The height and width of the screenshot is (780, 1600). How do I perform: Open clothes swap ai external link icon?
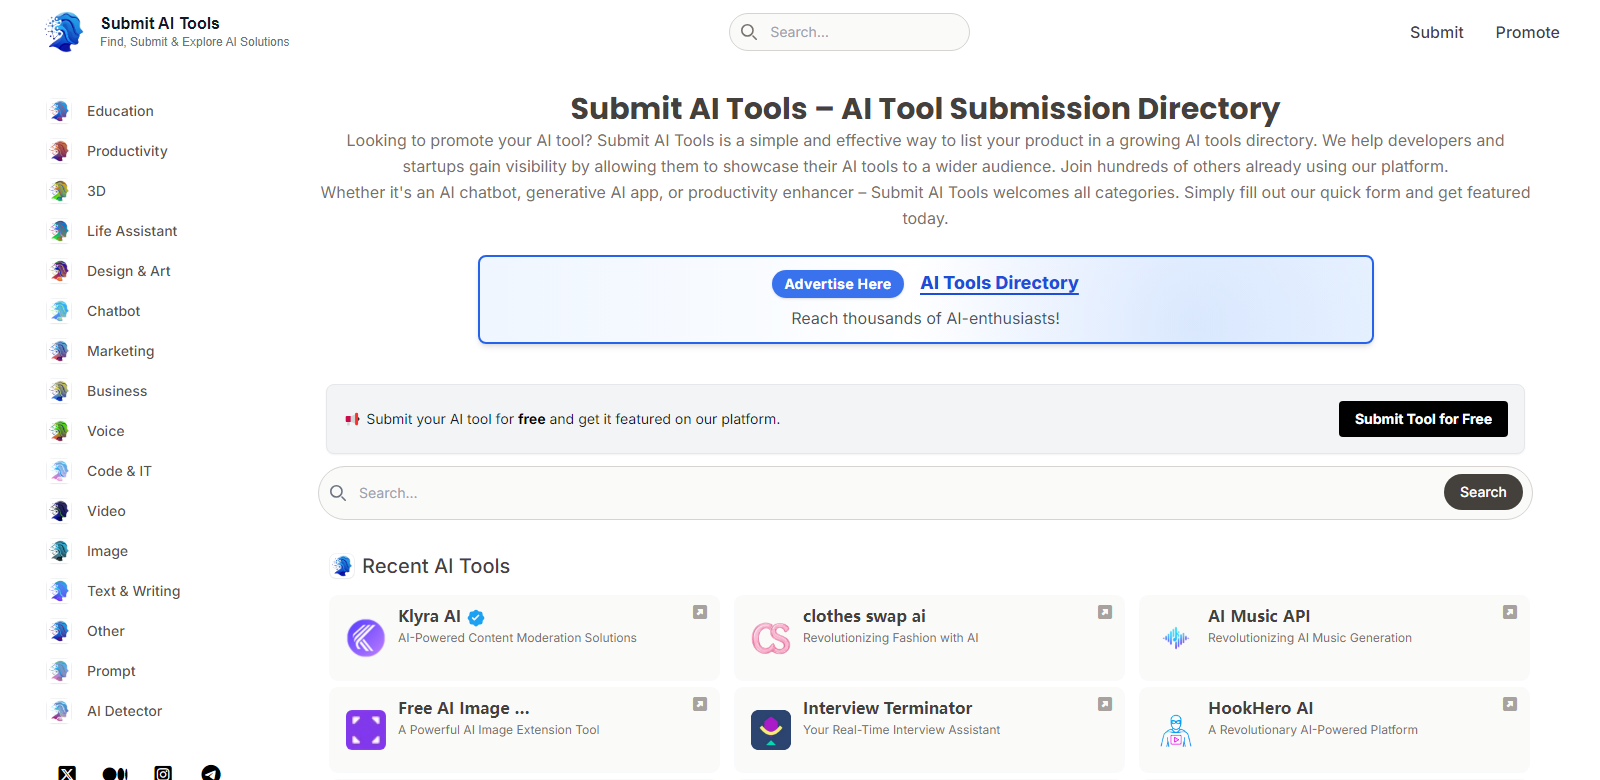[1105, 612]
